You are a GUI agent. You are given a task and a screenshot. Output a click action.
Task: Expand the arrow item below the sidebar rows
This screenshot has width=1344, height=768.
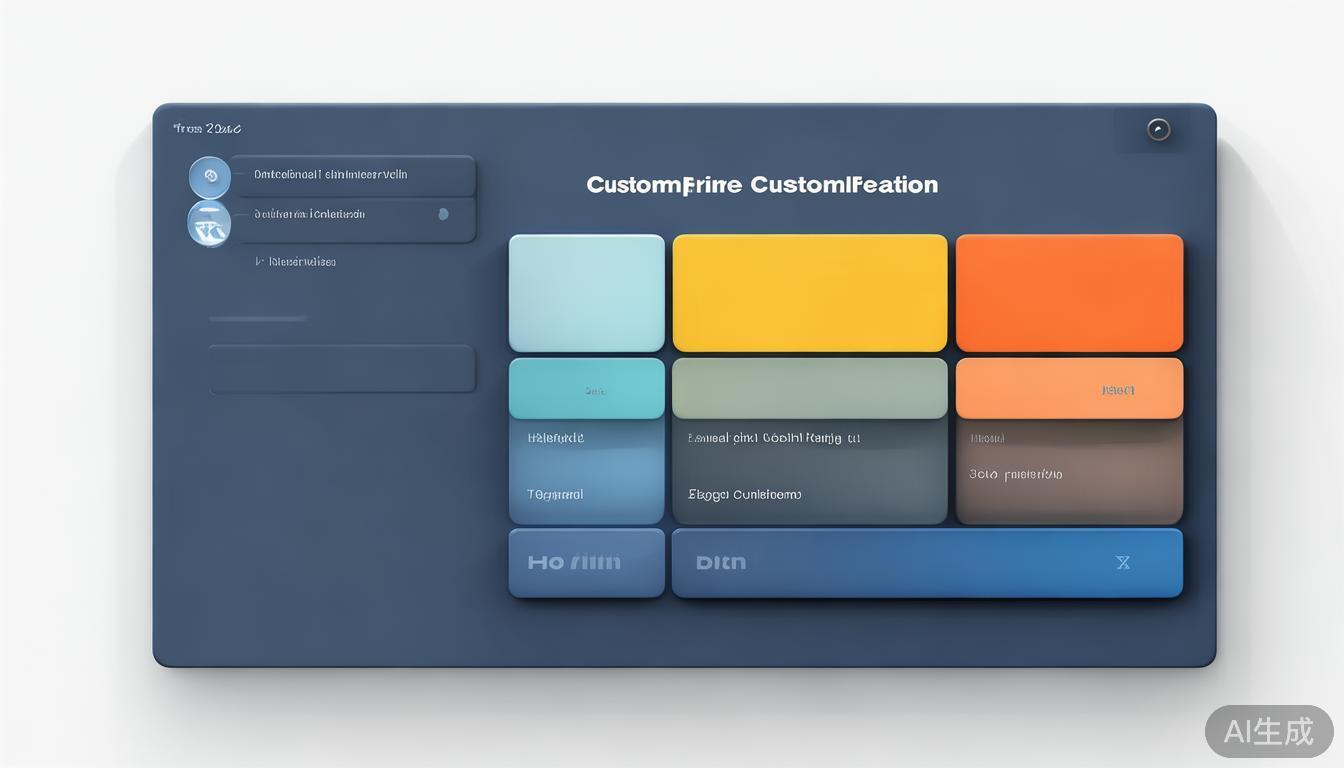click(x=259, y=262)
